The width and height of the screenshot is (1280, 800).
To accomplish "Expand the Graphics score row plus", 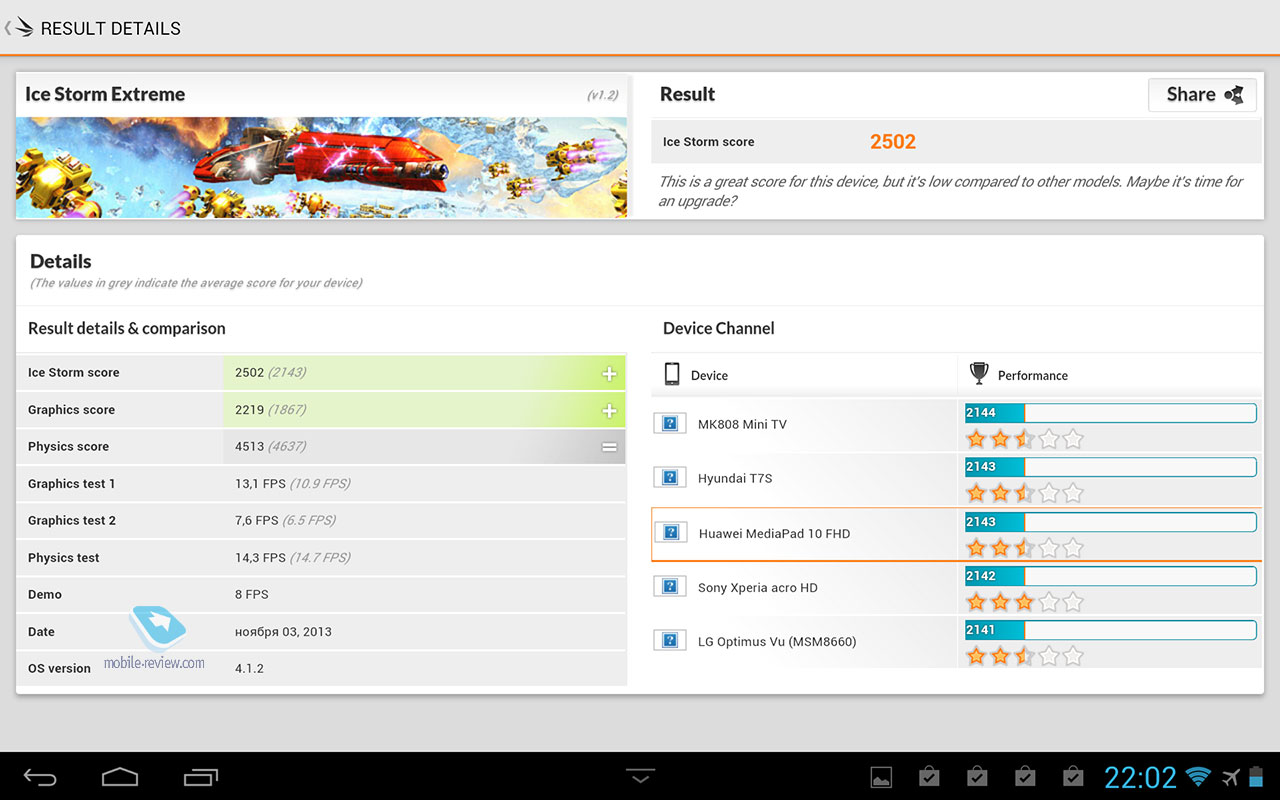I will 609,411.
